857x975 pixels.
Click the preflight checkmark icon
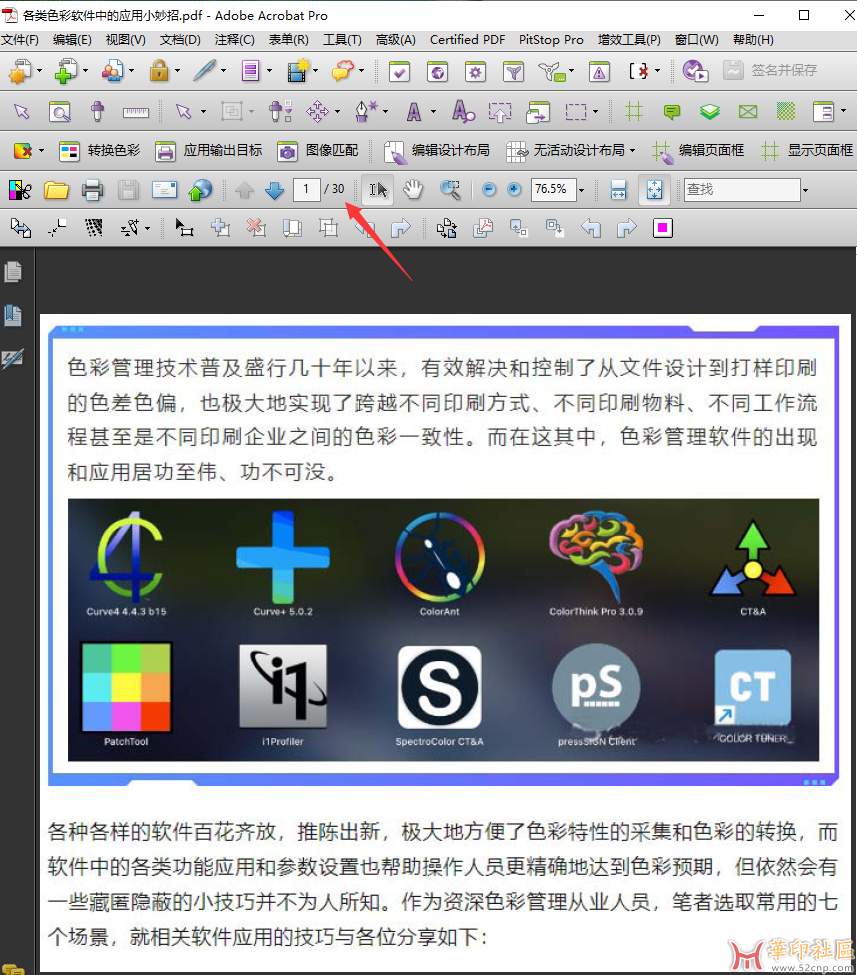click(399, 72)
